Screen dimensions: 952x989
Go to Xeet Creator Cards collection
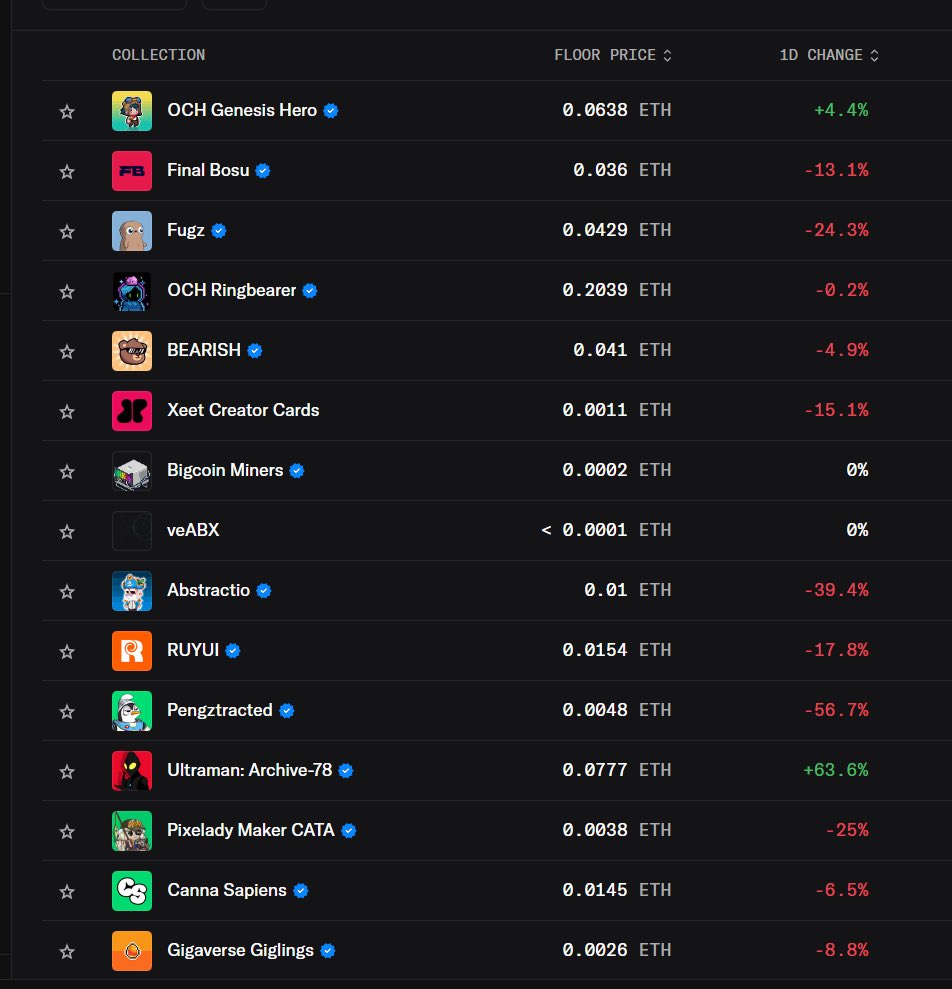[x=243, y=410]
